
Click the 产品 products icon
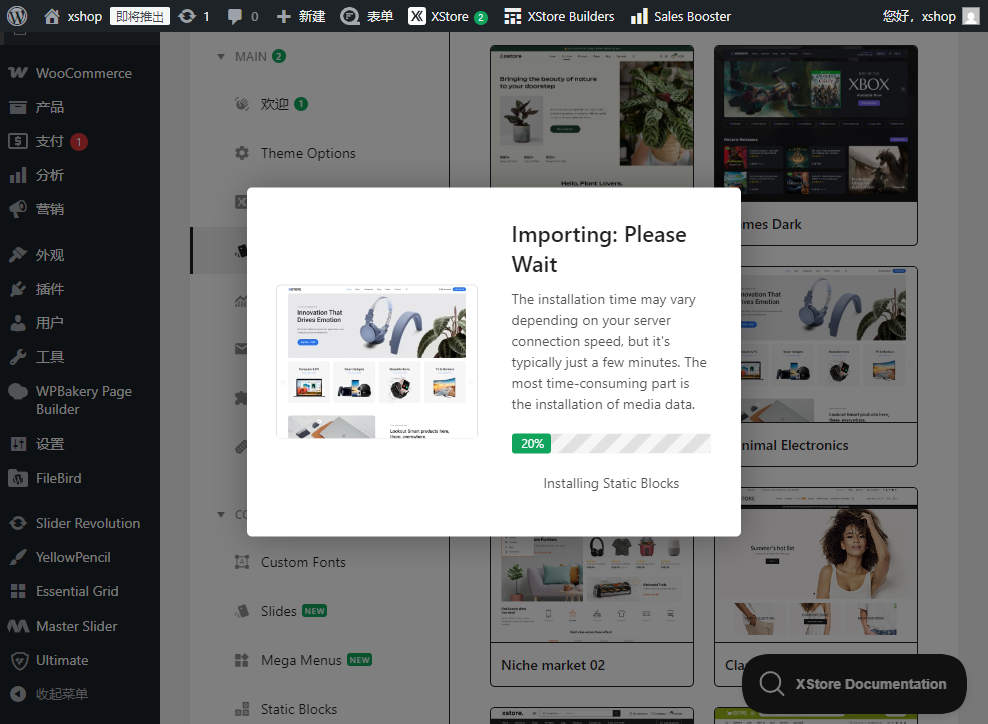point(18,107)
